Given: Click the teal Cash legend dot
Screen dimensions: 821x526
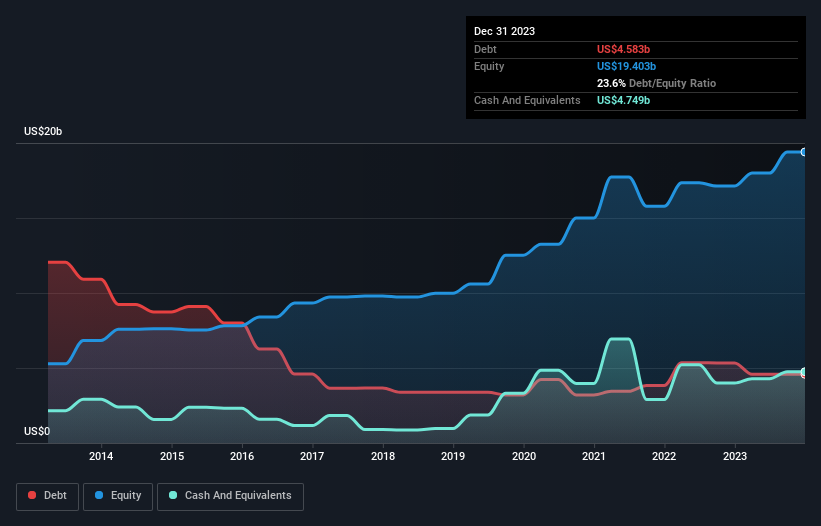Looking at the screenshot, I should (x=173, y=495).
